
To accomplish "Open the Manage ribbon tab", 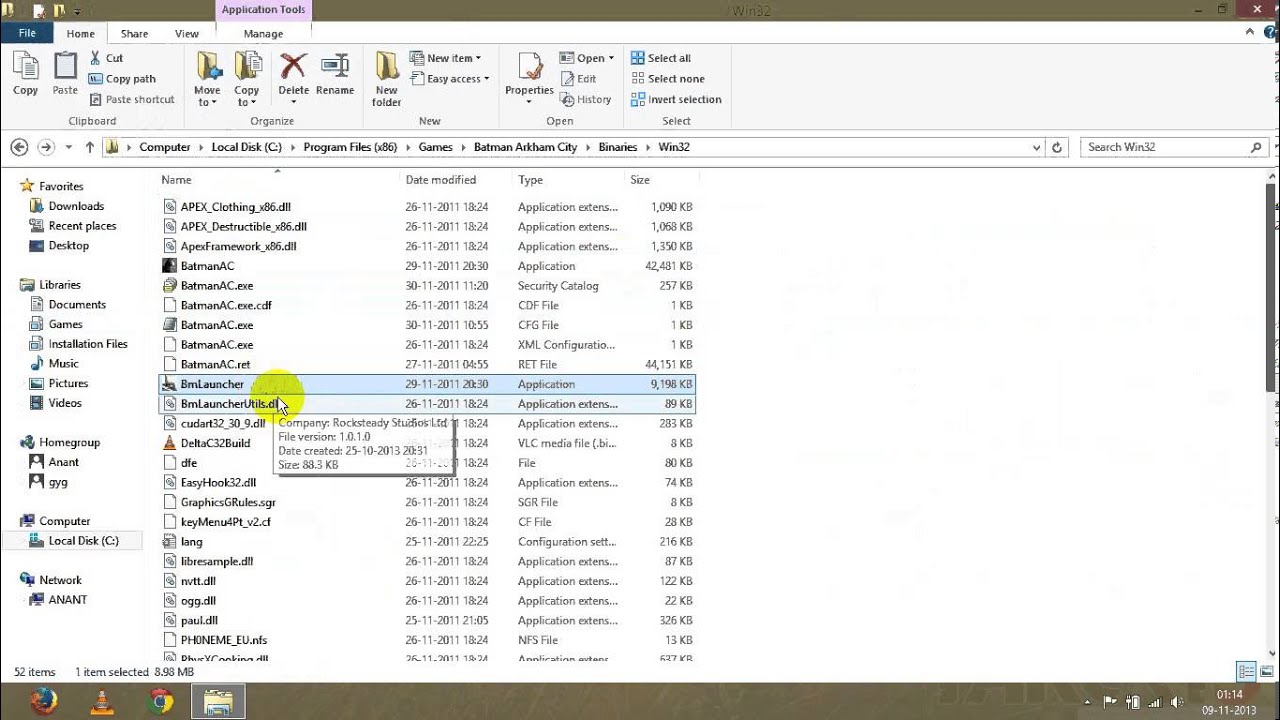I will point(263,33).
